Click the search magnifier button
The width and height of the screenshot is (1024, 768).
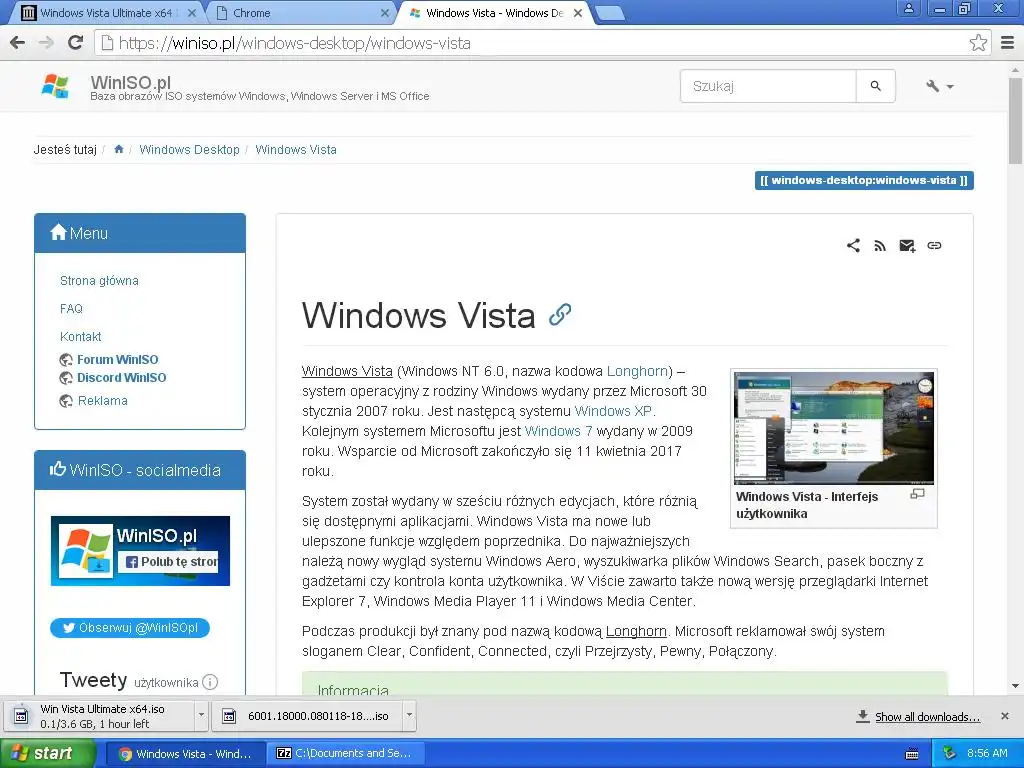875,86
